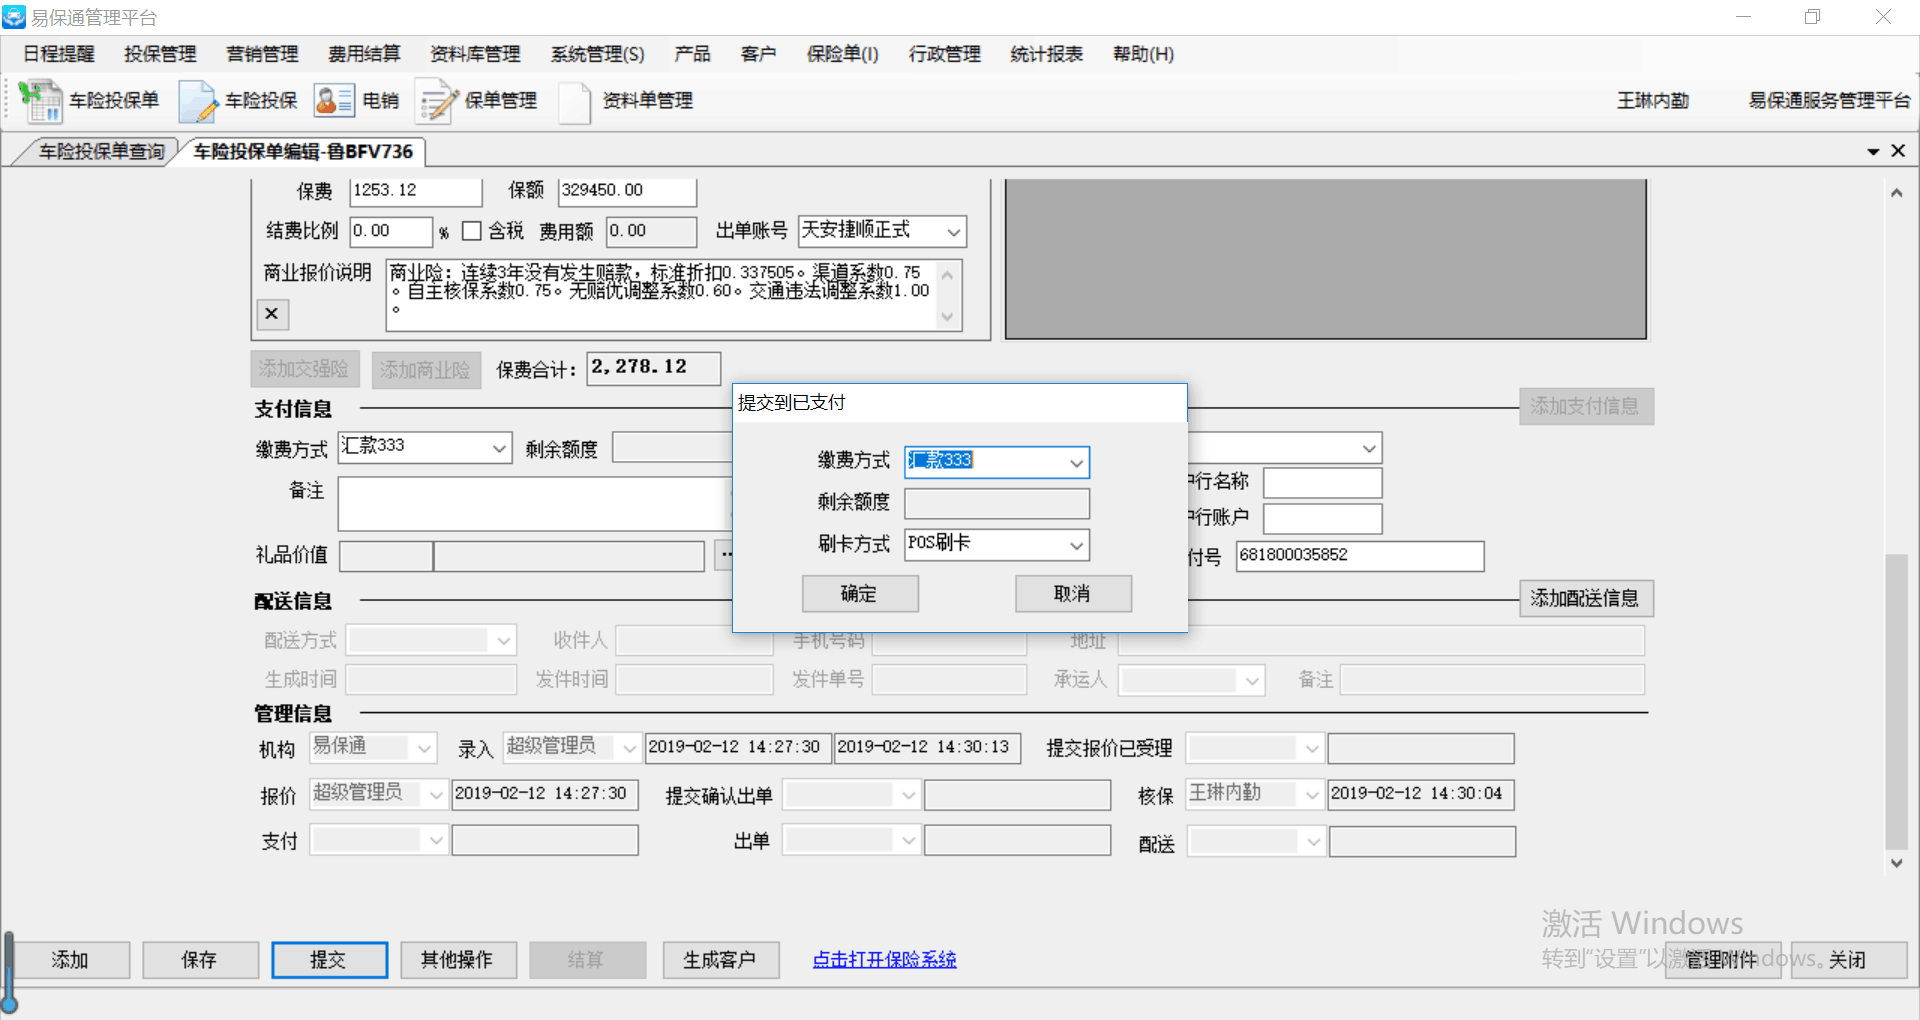
Task: Expand the 刷卡方式 POS刷卡 dropdown
Action: [1076, 545]
